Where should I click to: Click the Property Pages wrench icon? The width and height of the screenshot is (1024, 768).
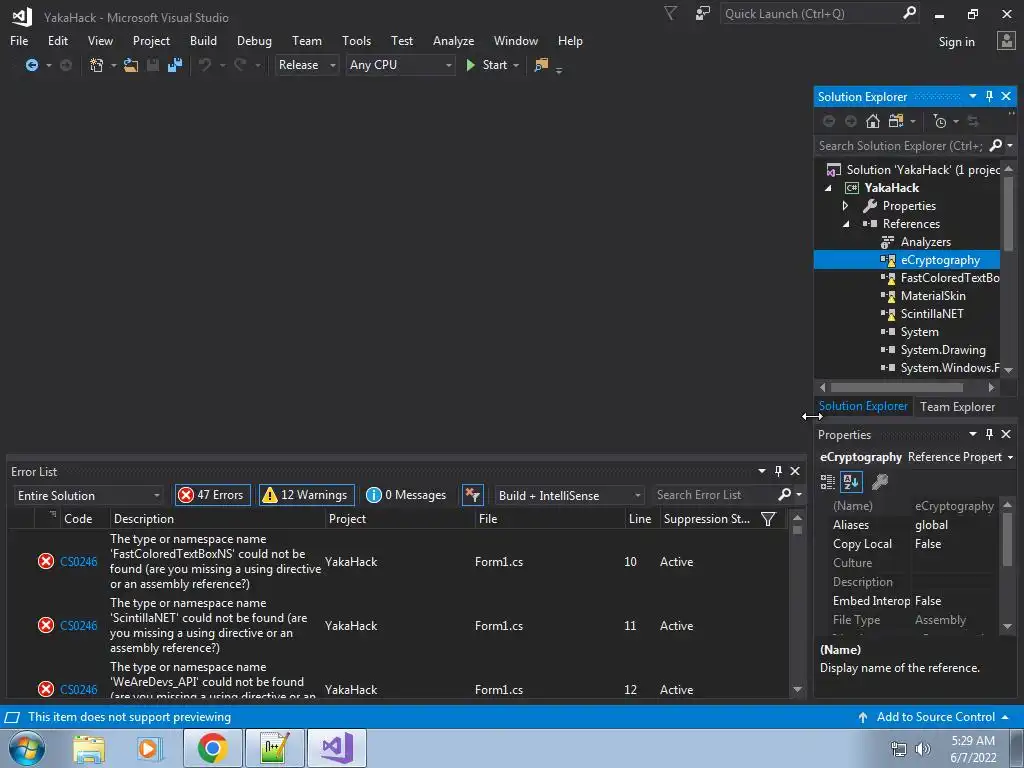(x=880, y=482)
